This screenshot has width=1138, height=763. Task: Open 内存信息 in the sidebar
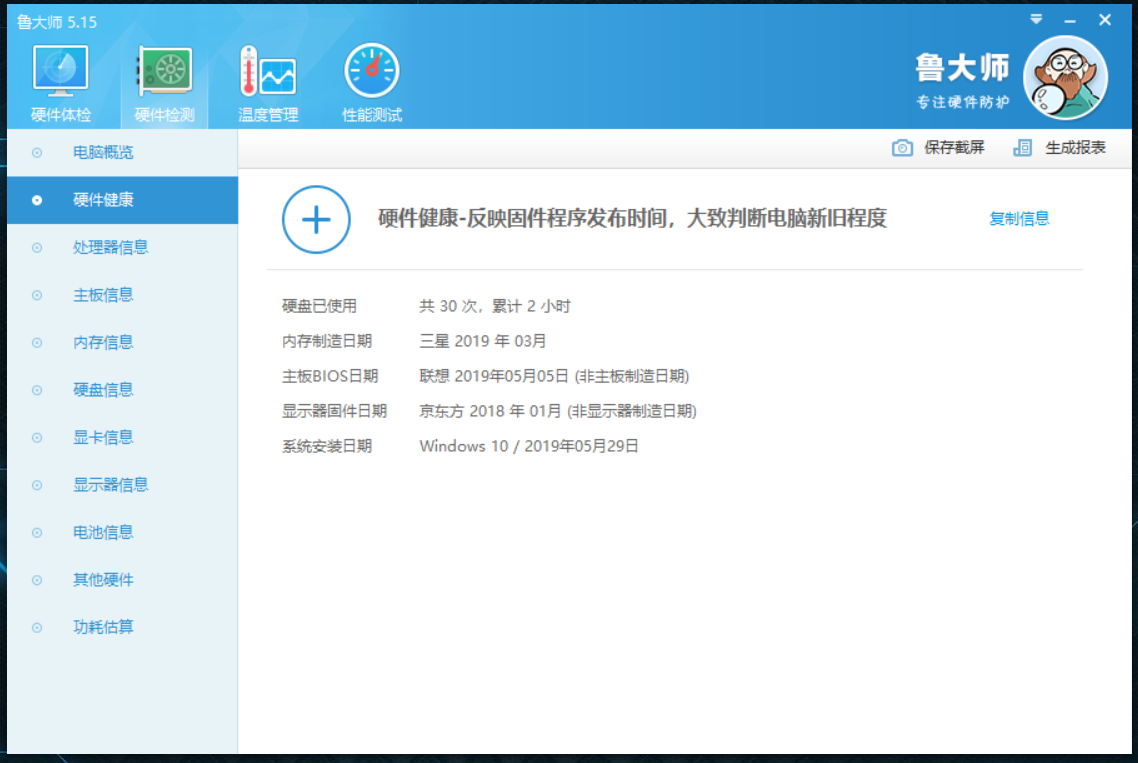[123, 342]
